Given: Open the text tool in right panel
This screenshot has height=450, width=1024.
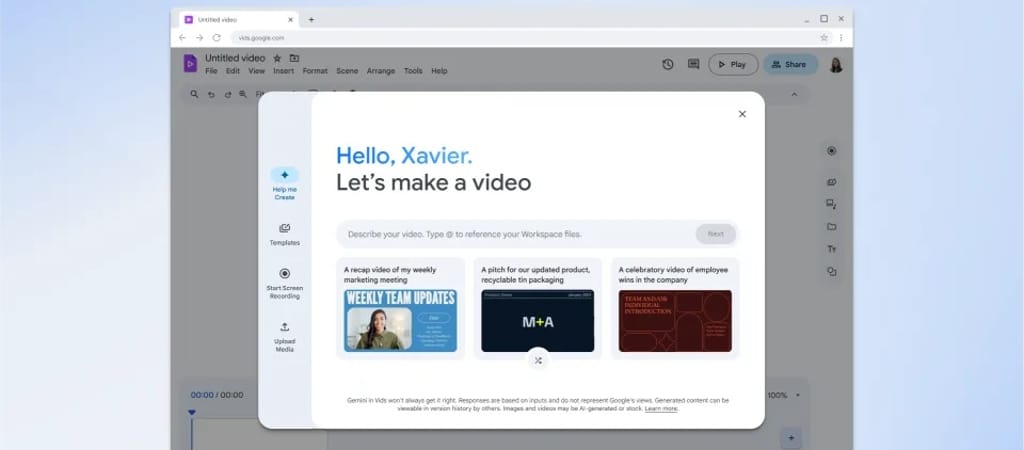Looking at the screenshot, I should [831, 249].
